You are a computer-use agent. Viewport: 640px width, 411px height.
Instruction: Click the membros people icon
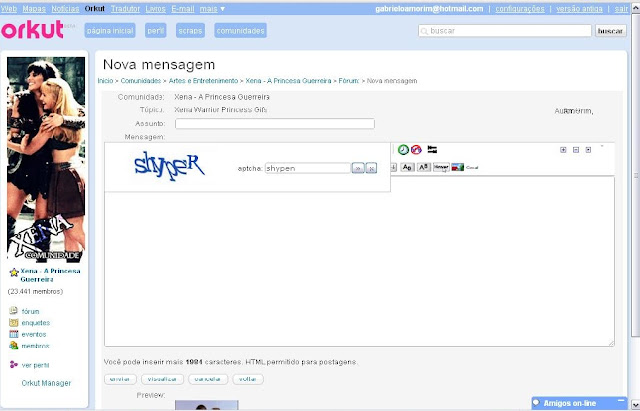(x=13, y=346)
